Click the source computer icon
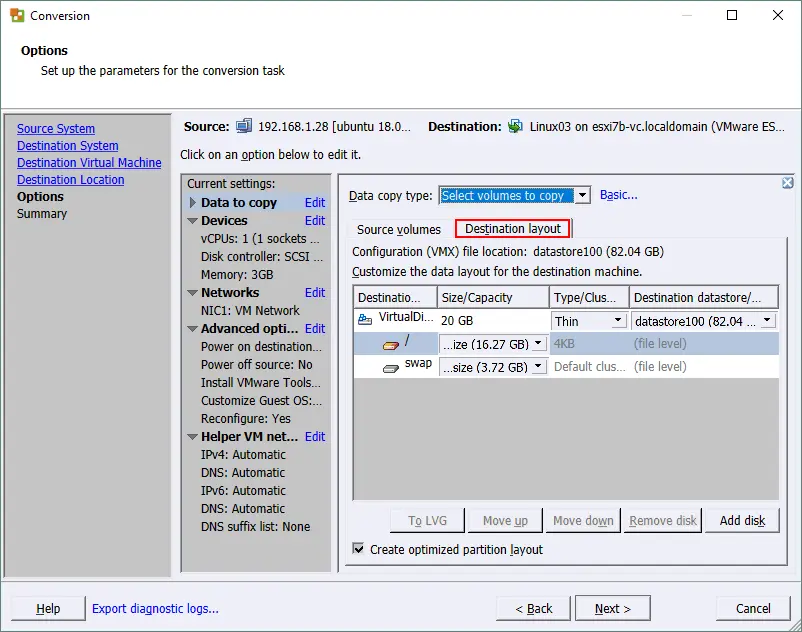The height and width of the screenshot is (632, 802). click(244, 126)
